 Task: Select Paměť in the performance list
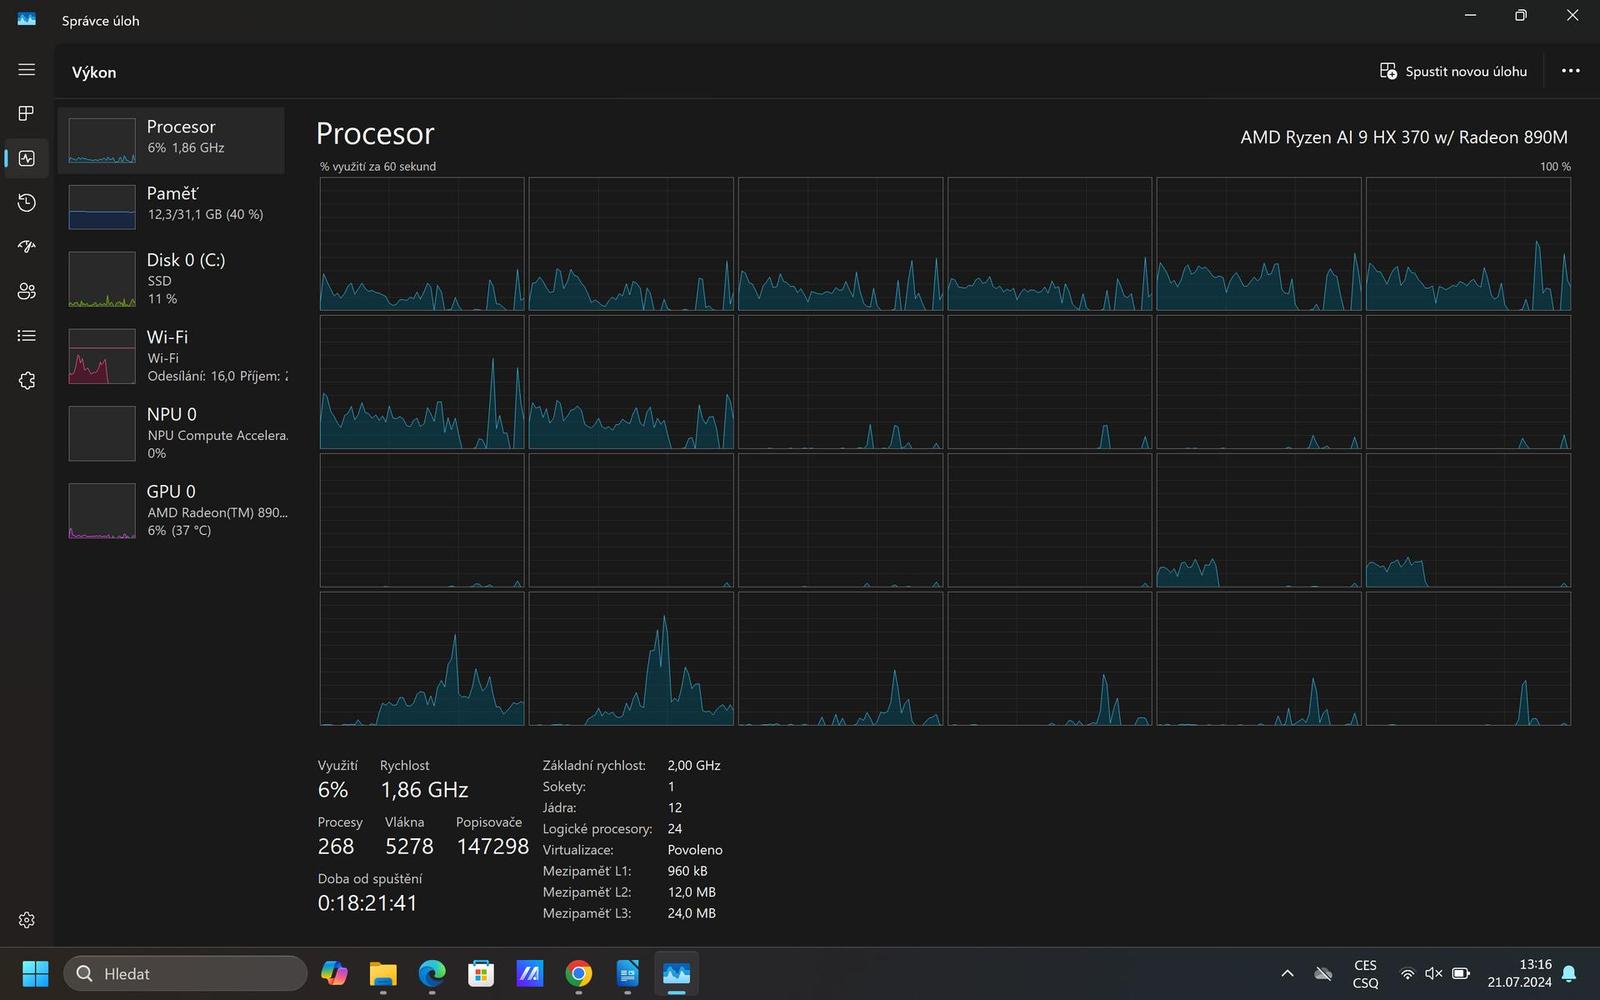[171, 207]
